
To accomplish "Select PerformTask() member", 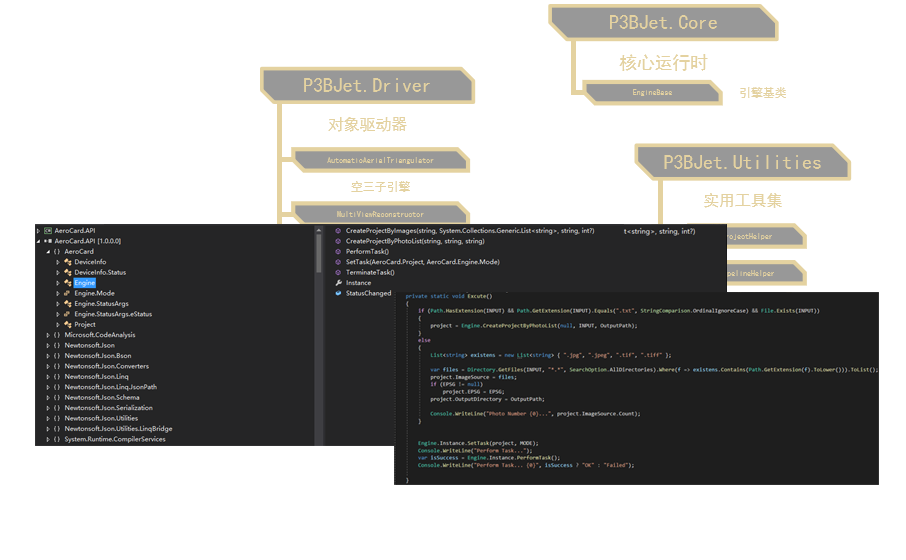I will [x=367, y=251].
